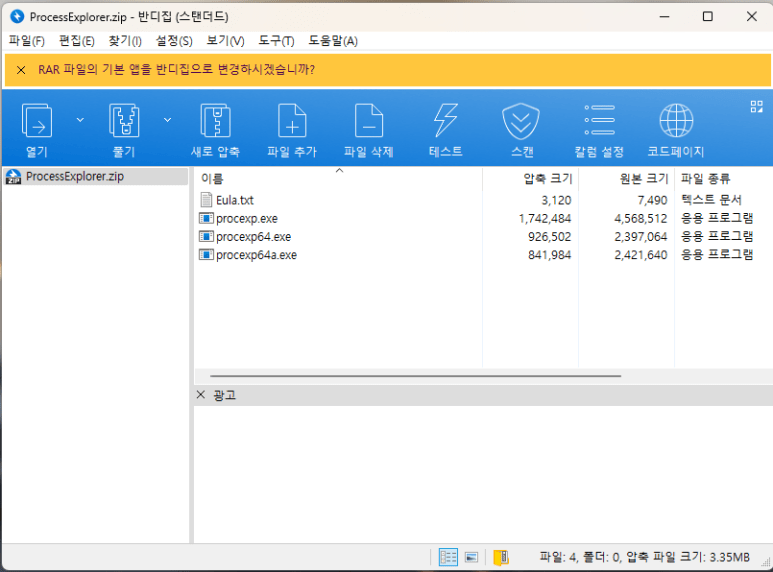Select ProcessExplorer.zip in the tree
This screenshot has width=773, height=572.
74,177
